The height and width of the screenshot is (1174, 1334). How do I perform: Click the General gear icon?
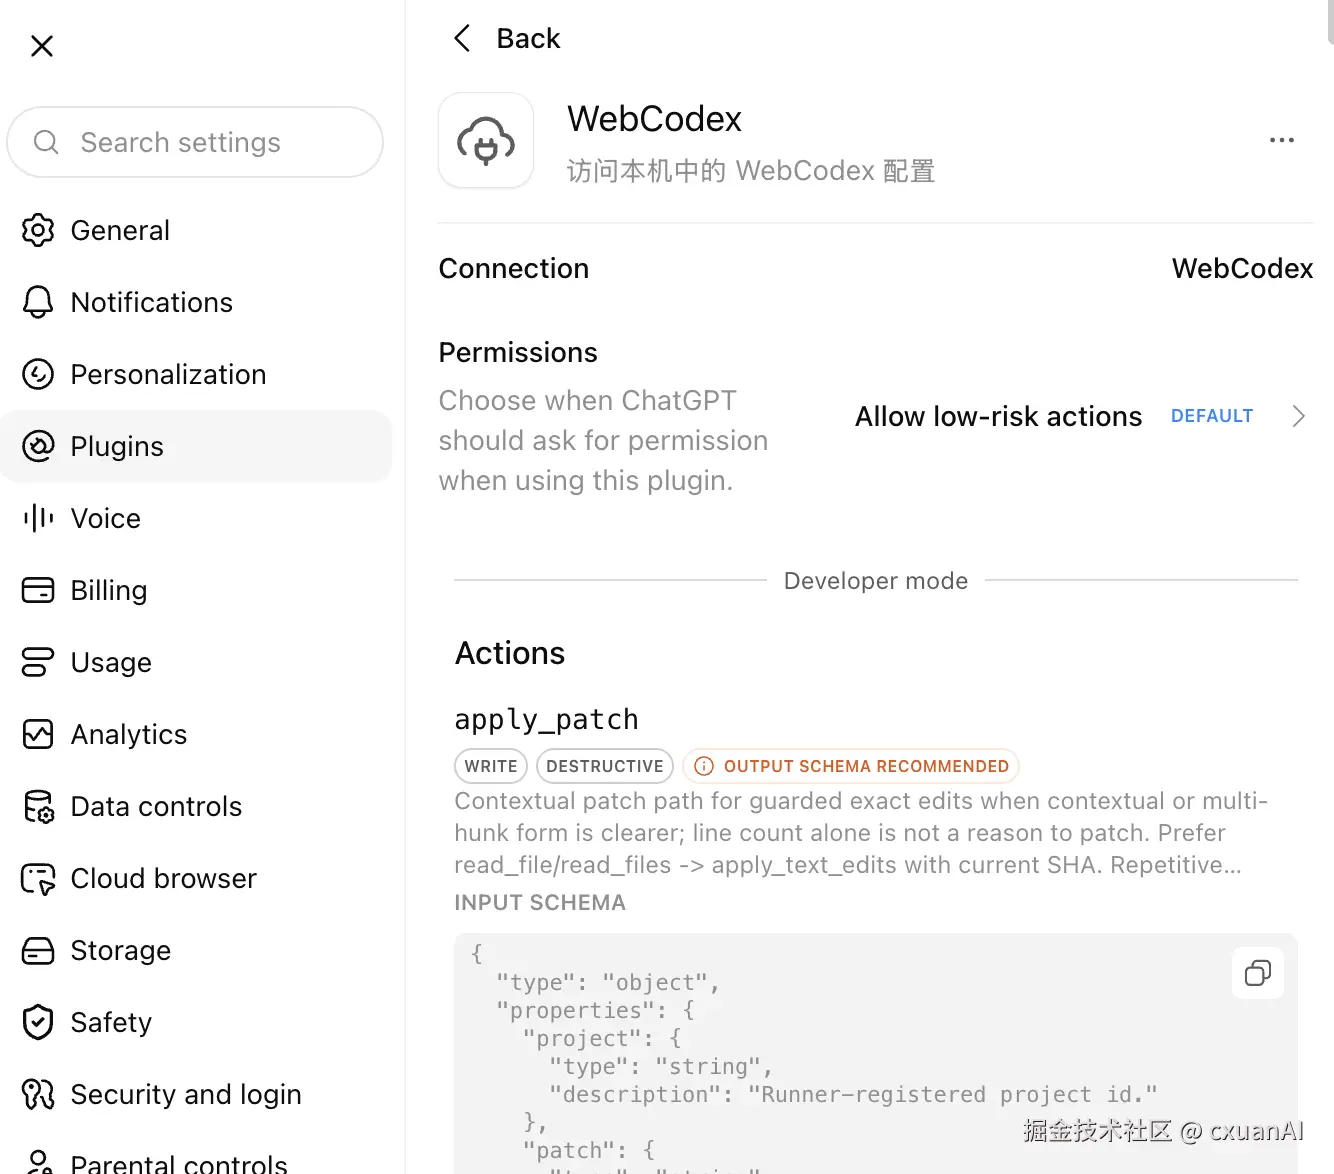(x=38, y=230)
